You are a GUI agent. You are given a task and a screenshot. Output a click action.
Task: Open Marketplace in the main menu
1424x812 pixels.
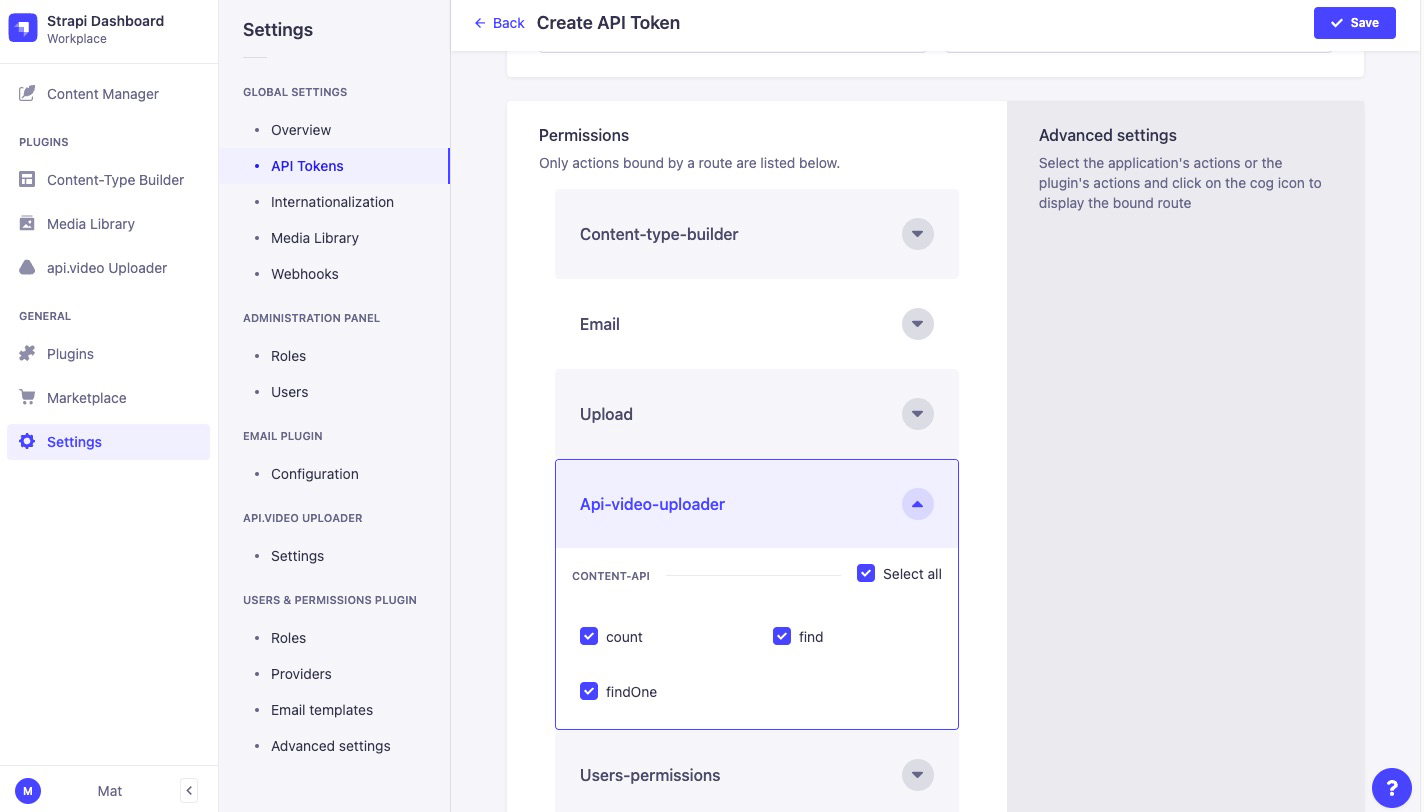108,398
